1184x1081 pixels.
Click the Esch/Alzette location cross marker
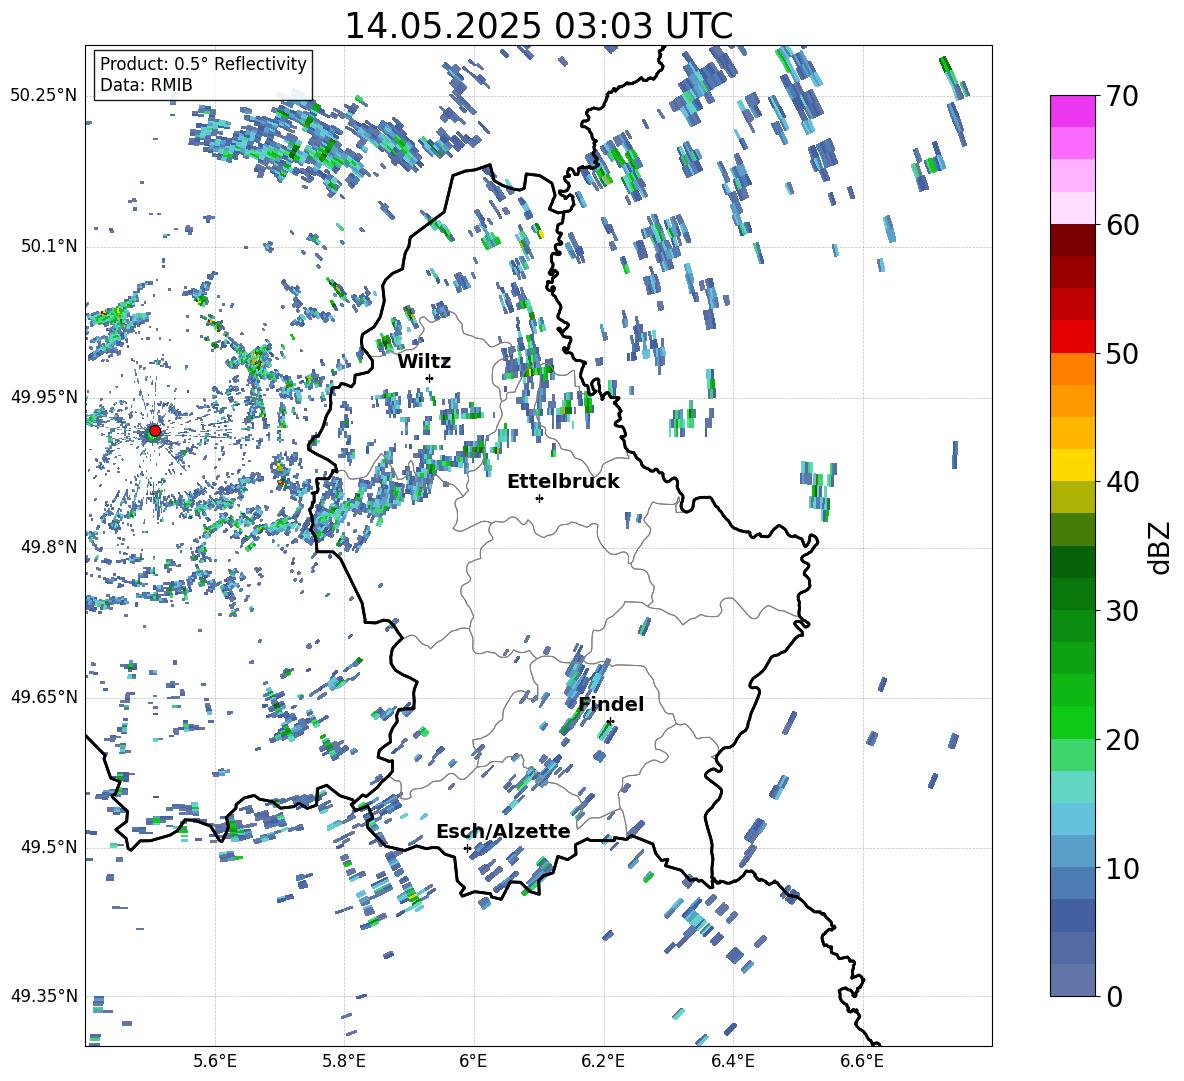pos(467,848)
